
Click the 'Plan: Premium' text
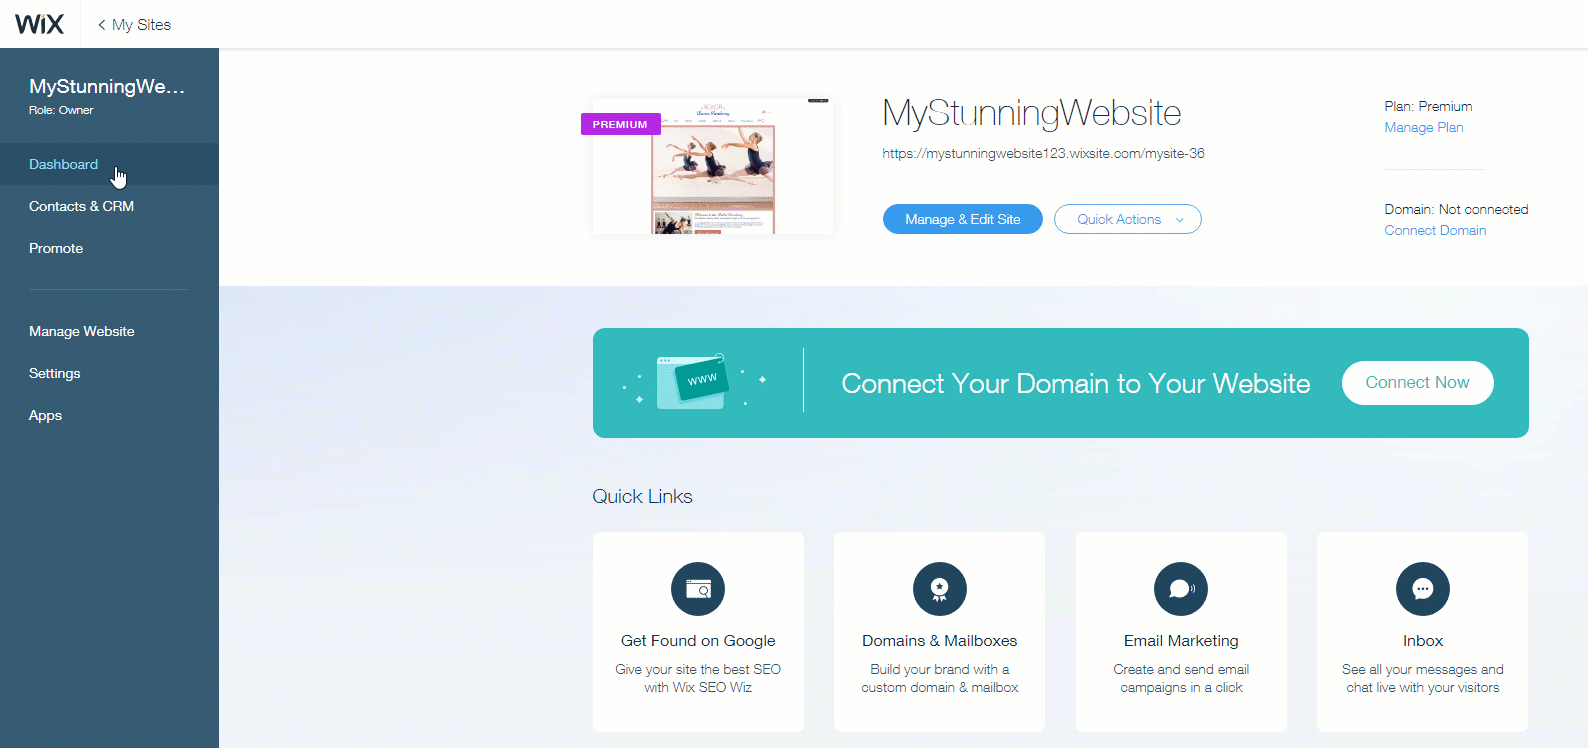point(1428,106)
